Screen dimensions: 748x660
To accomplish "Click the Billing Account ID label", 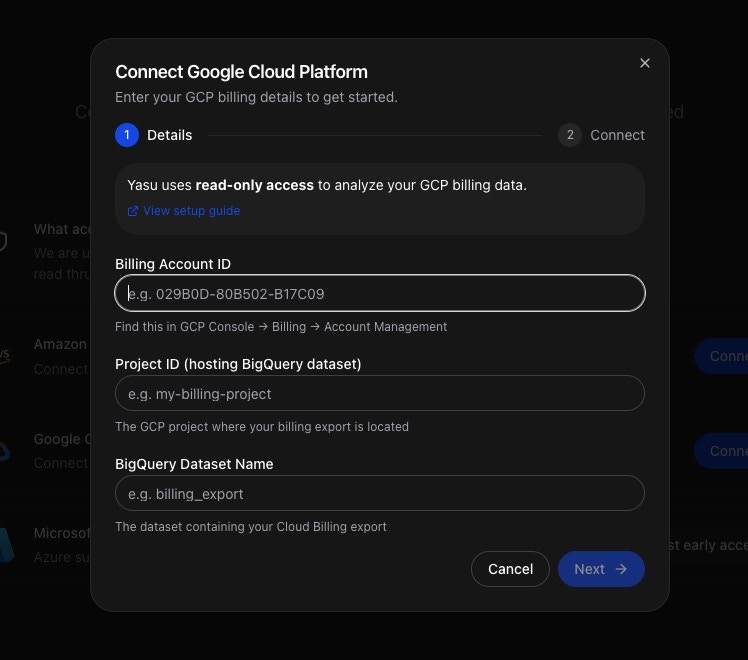I will pos(173,264).
